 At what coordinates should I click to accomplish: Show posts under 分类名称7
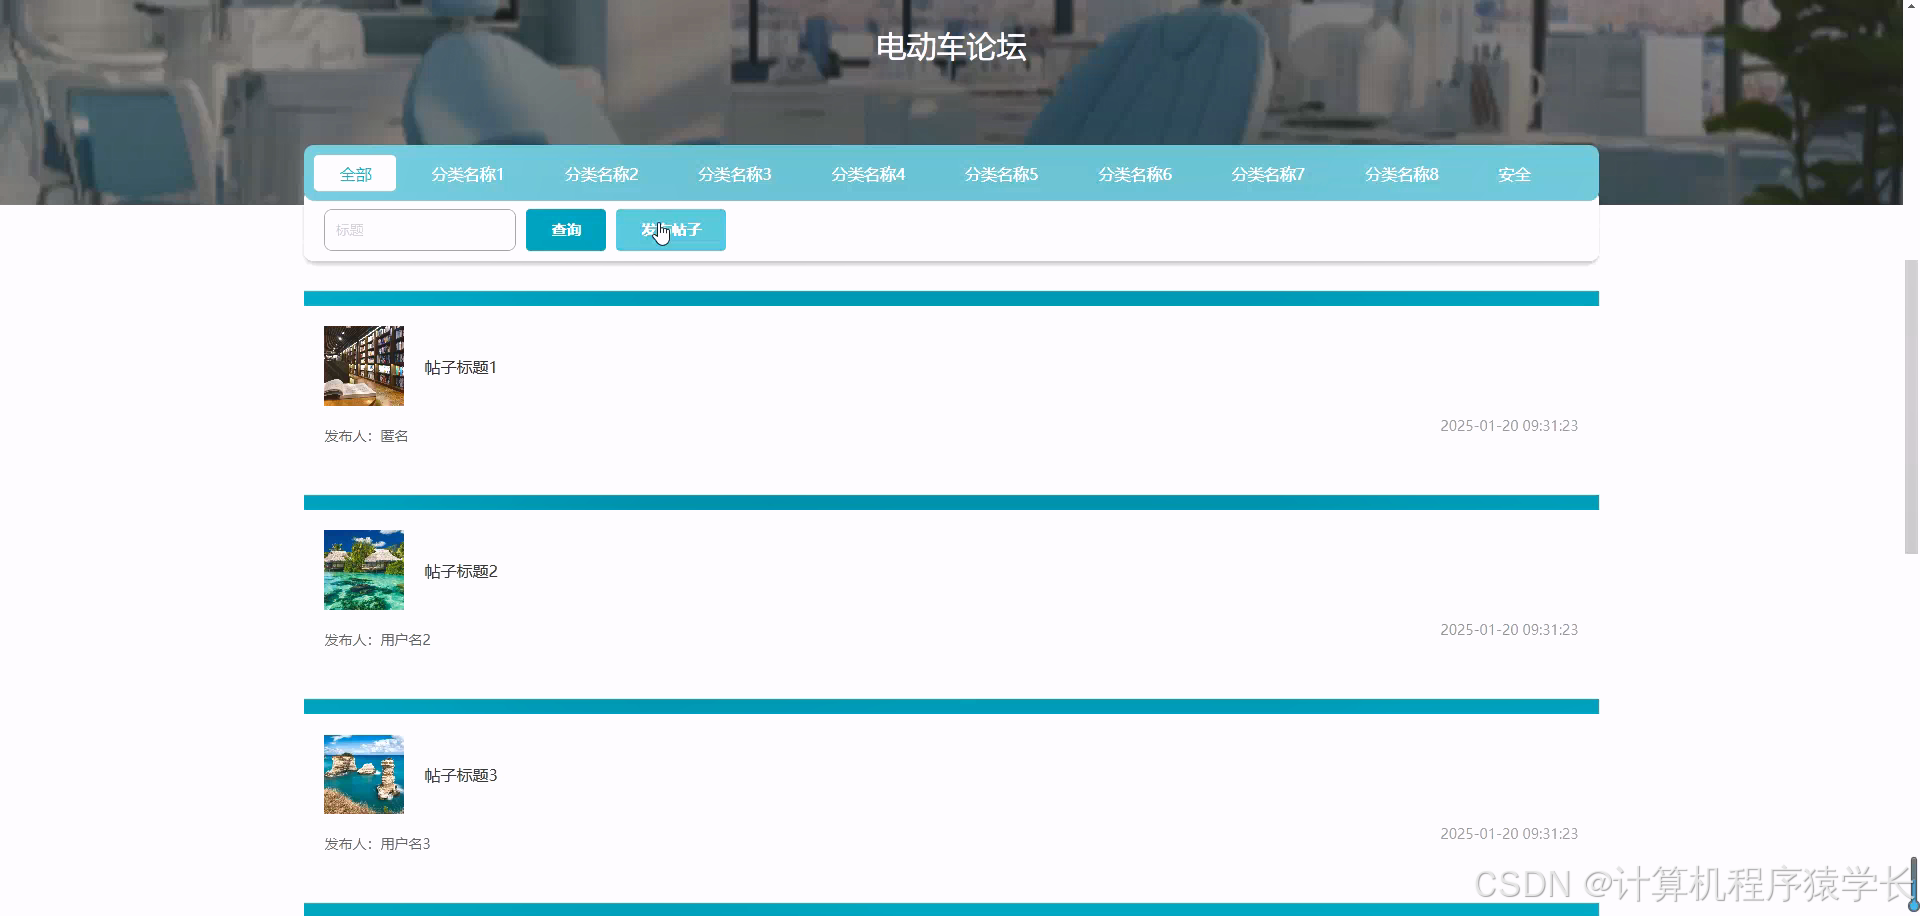tap(1268, 174)
